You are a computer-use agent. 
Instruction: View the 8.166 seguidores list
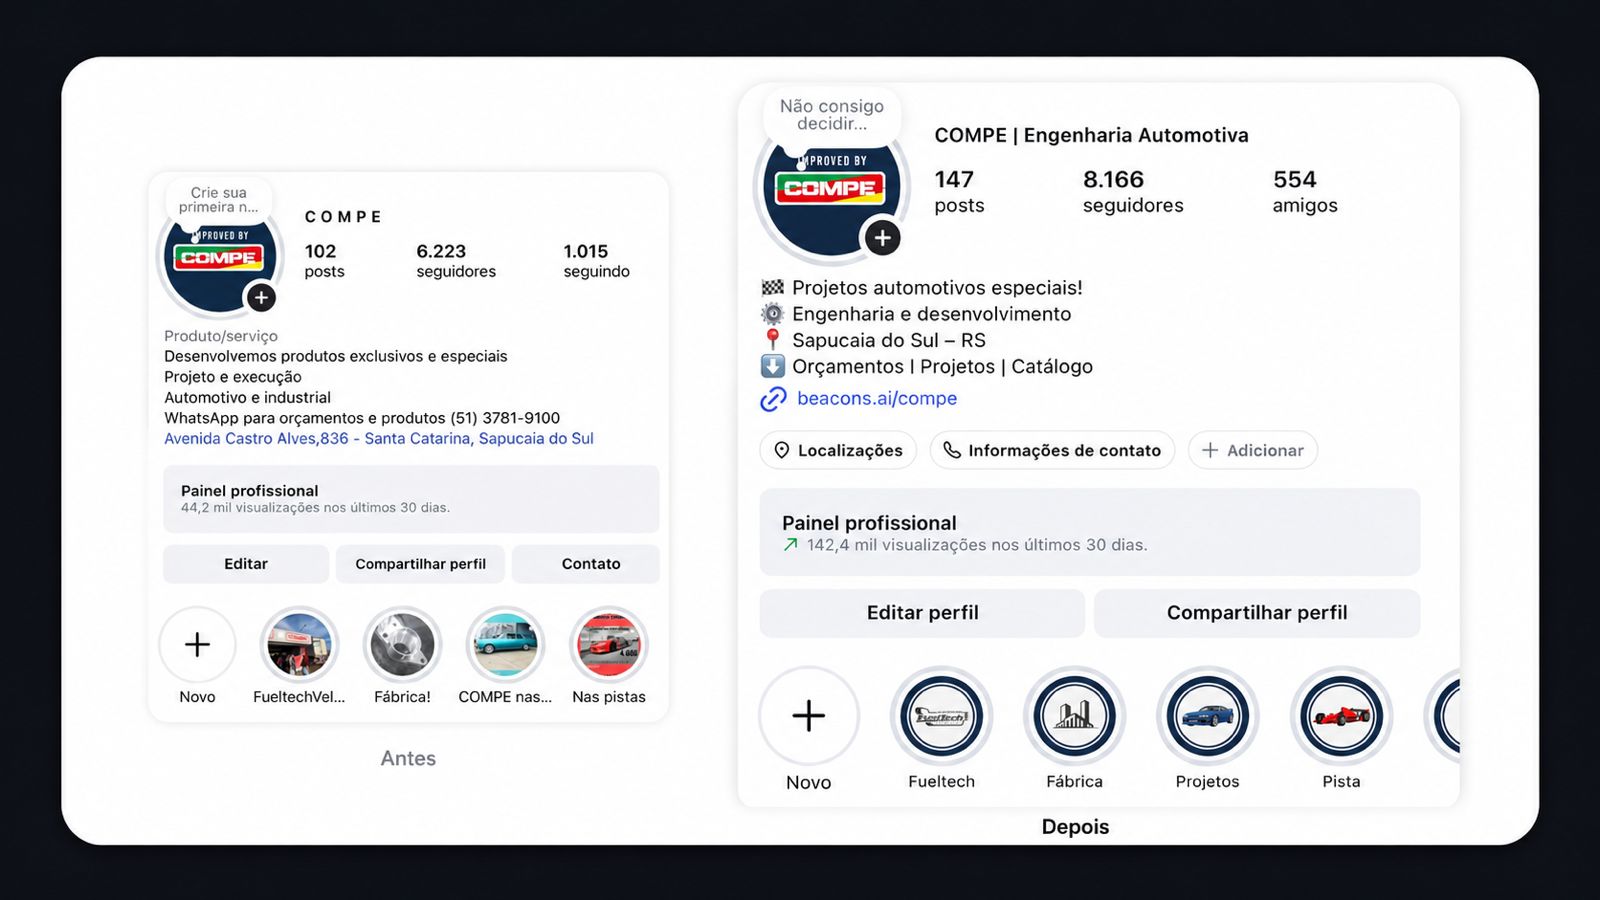pyautogui.click(x=1133, y=191)
